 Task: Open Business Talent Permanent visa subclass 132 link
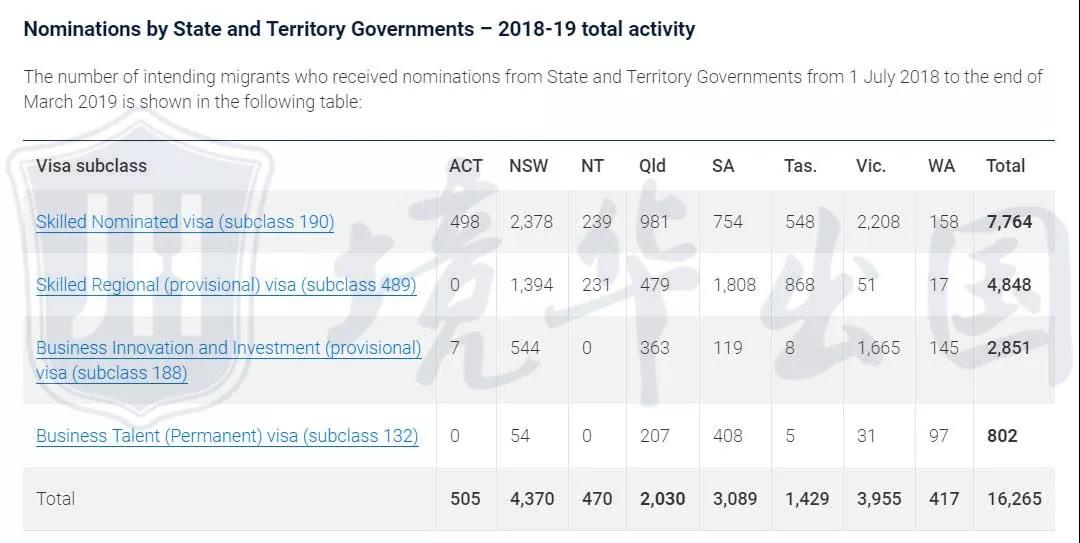[x=227, y=436]
